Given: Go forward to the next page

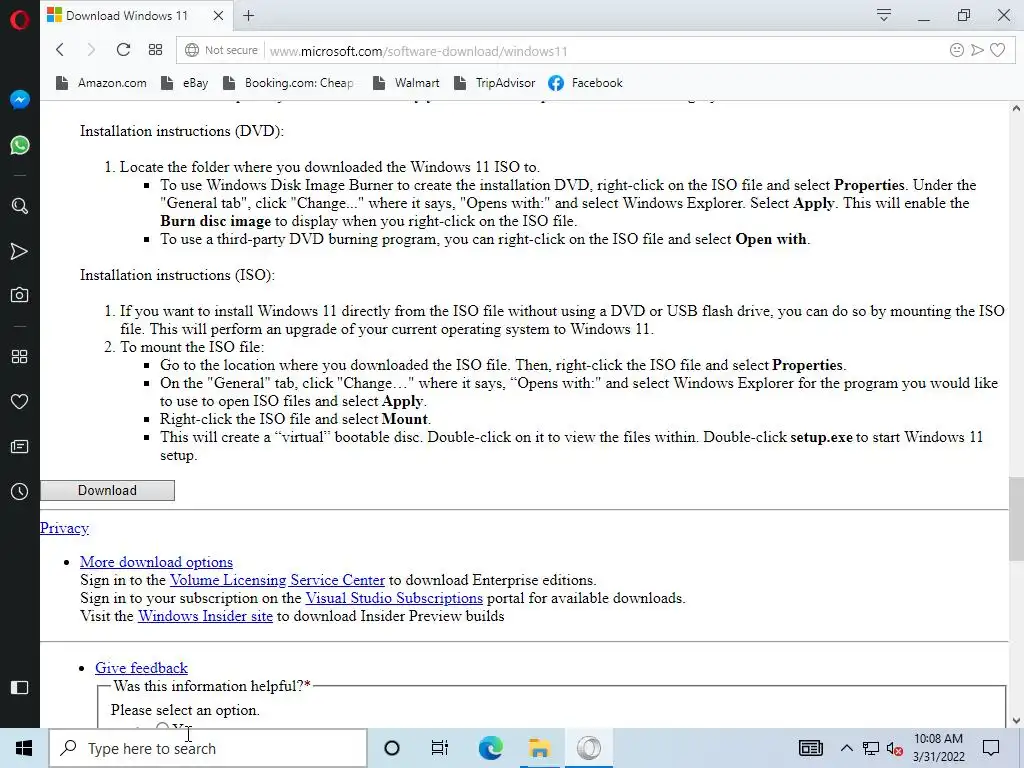Looking at the screenshot, I should coord(91,50).
